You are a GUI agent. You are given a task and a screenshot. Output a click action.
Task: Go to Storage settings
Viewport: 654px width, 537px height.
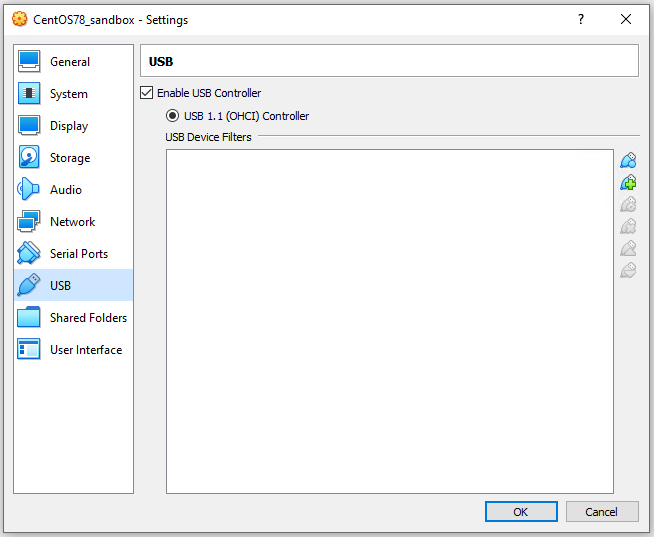69,158
